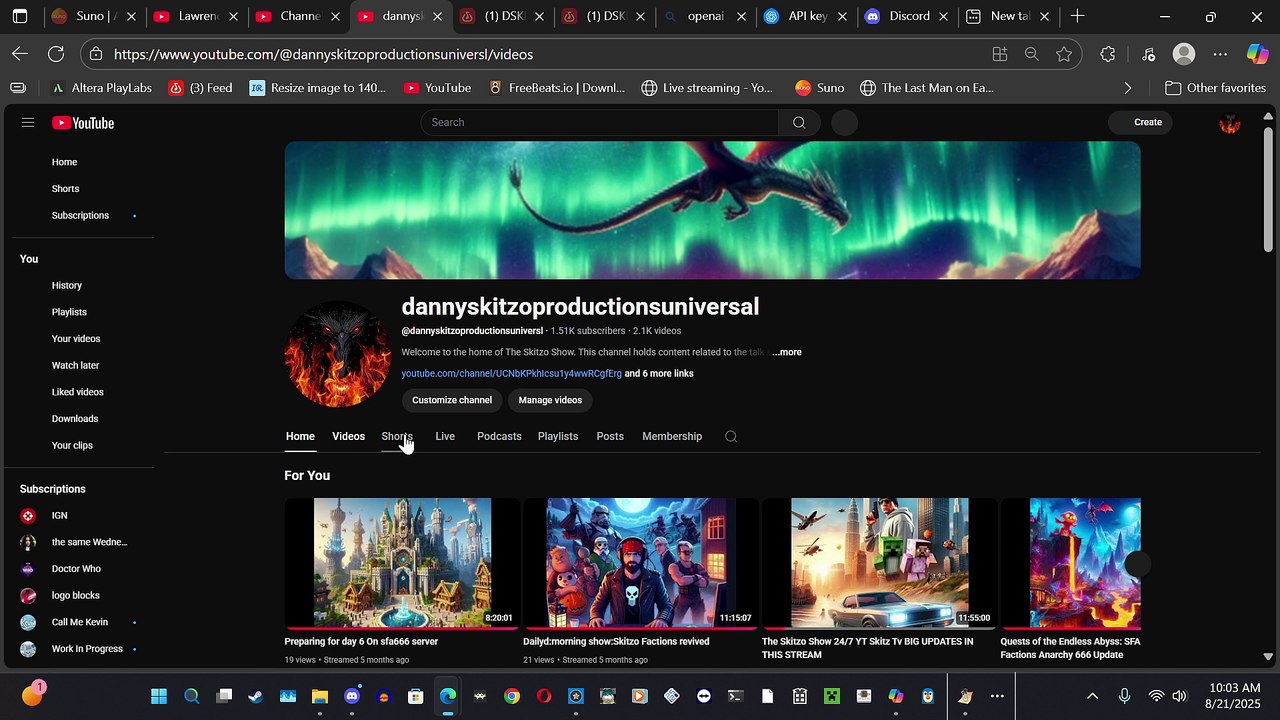Open browser profile avatar

[x=1184, y=54]
